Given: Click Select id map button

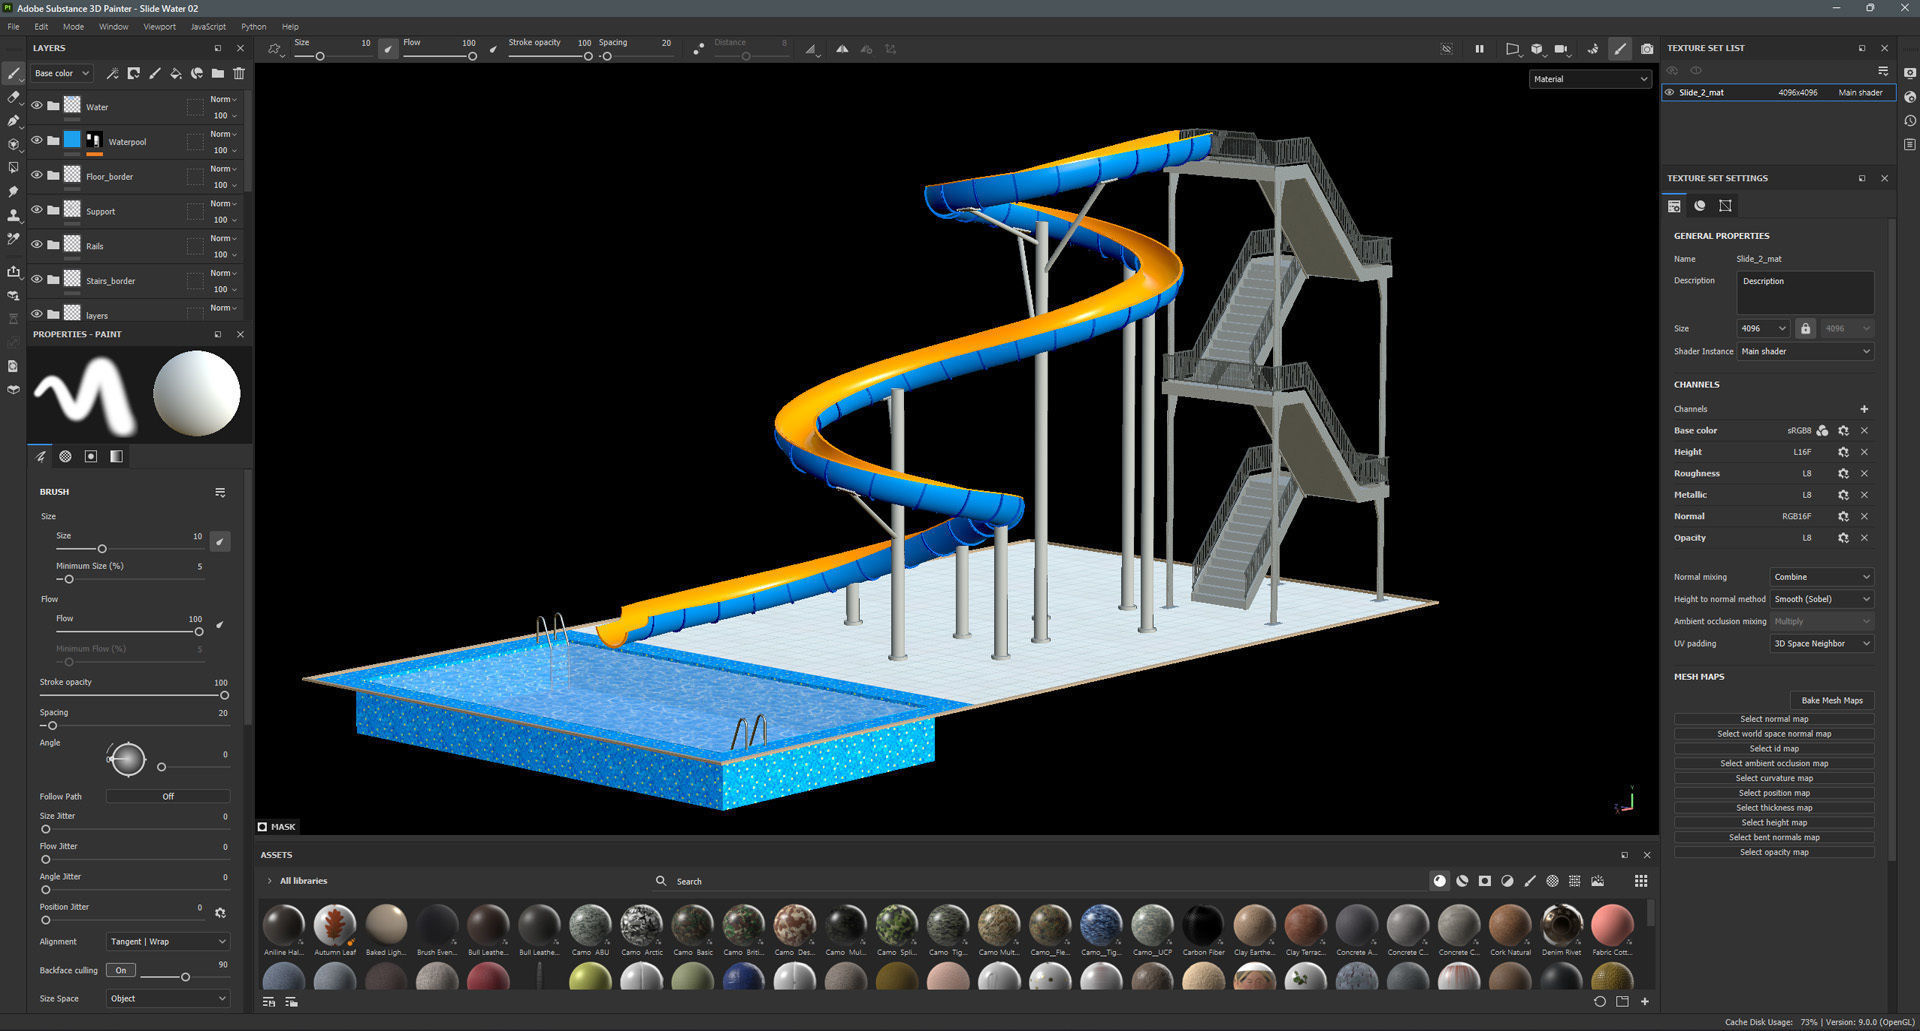Looking at the screenshot, I should [x=1774, y=748].
